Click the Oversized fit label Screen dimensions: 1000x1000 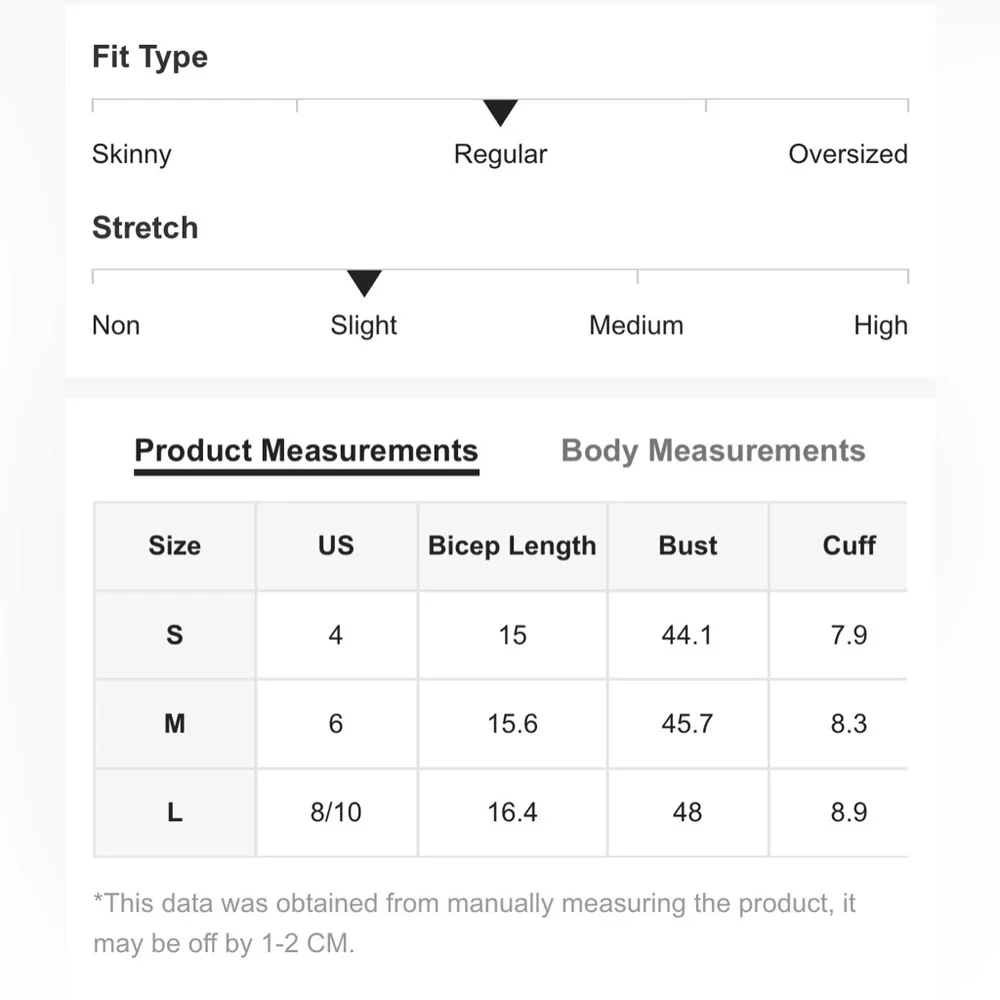point(847,155)
